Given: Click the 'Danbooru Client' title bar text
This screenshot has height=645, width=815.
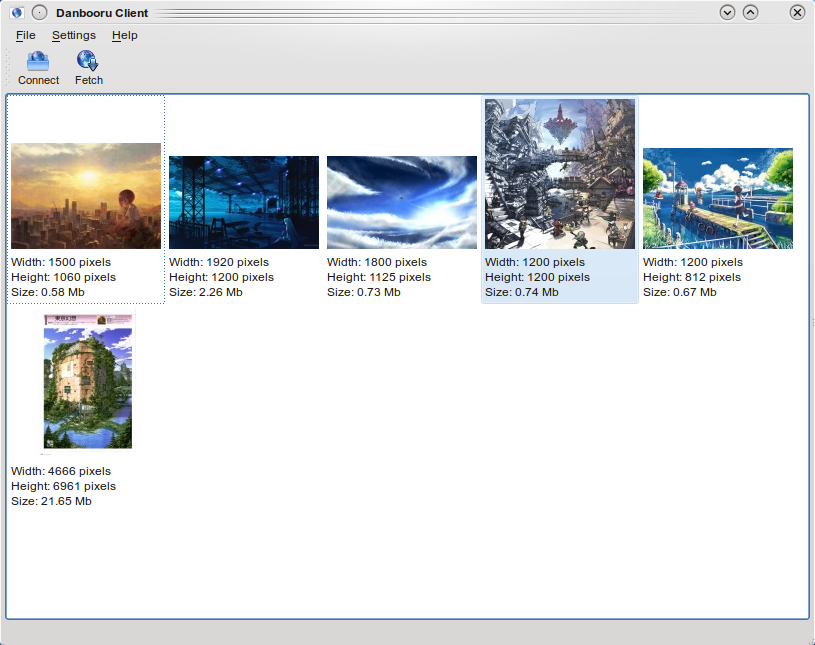Looking at the screenshot, I should click(102, 13).
